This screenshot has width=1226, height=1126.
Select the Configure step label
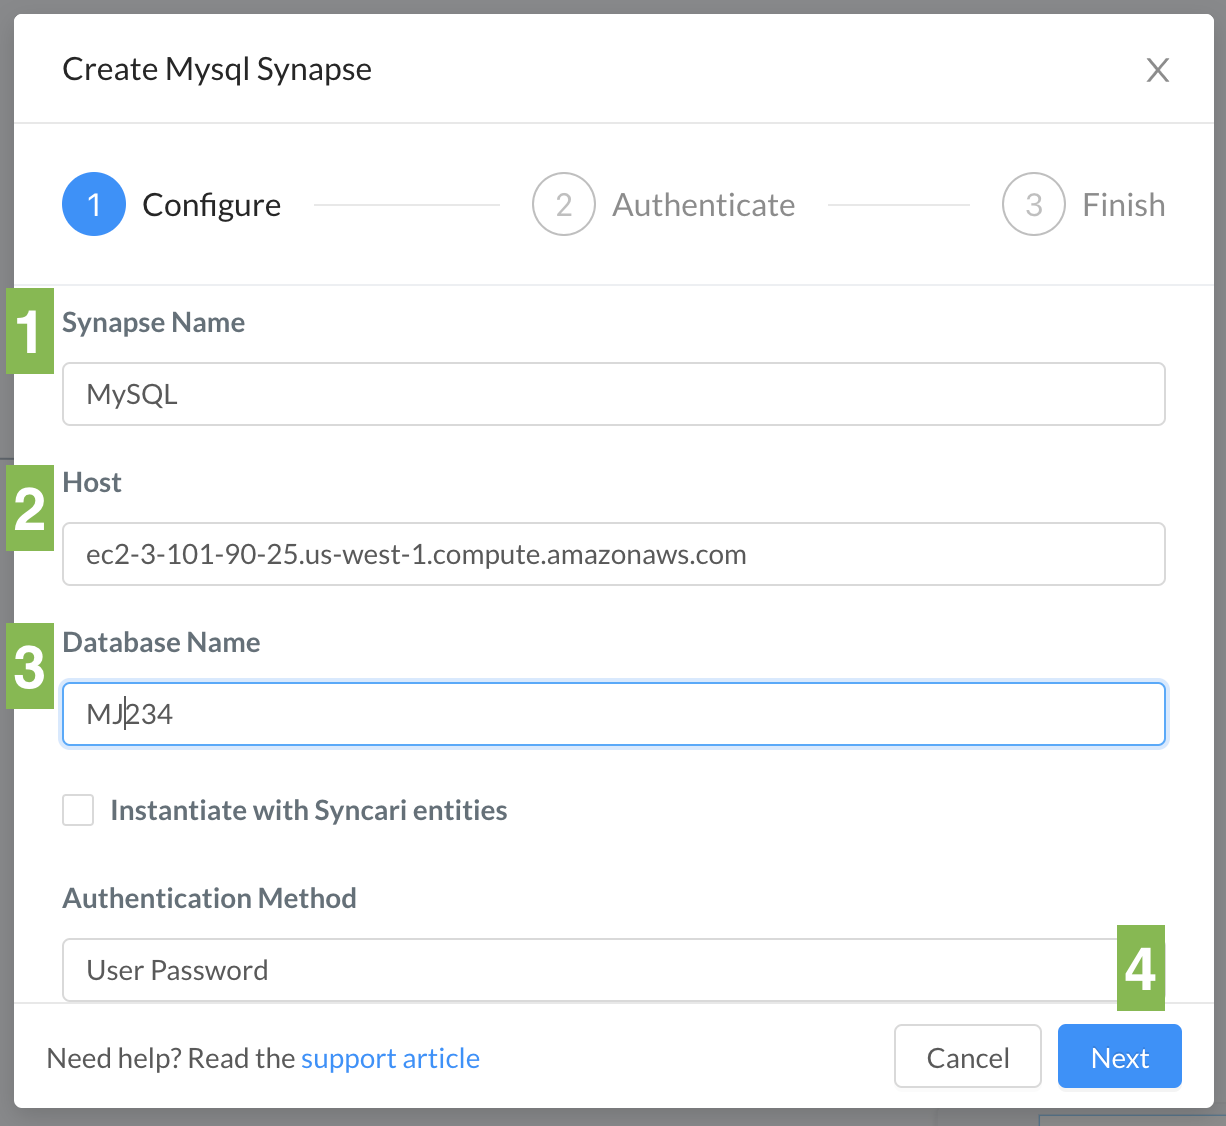(x=211, y=205)
